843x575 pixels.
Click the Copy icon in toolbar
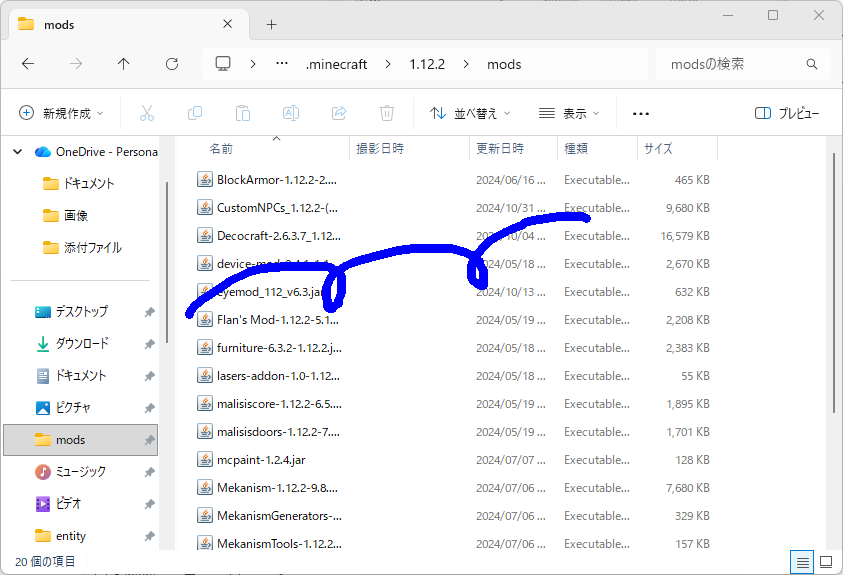click(195, 113)
